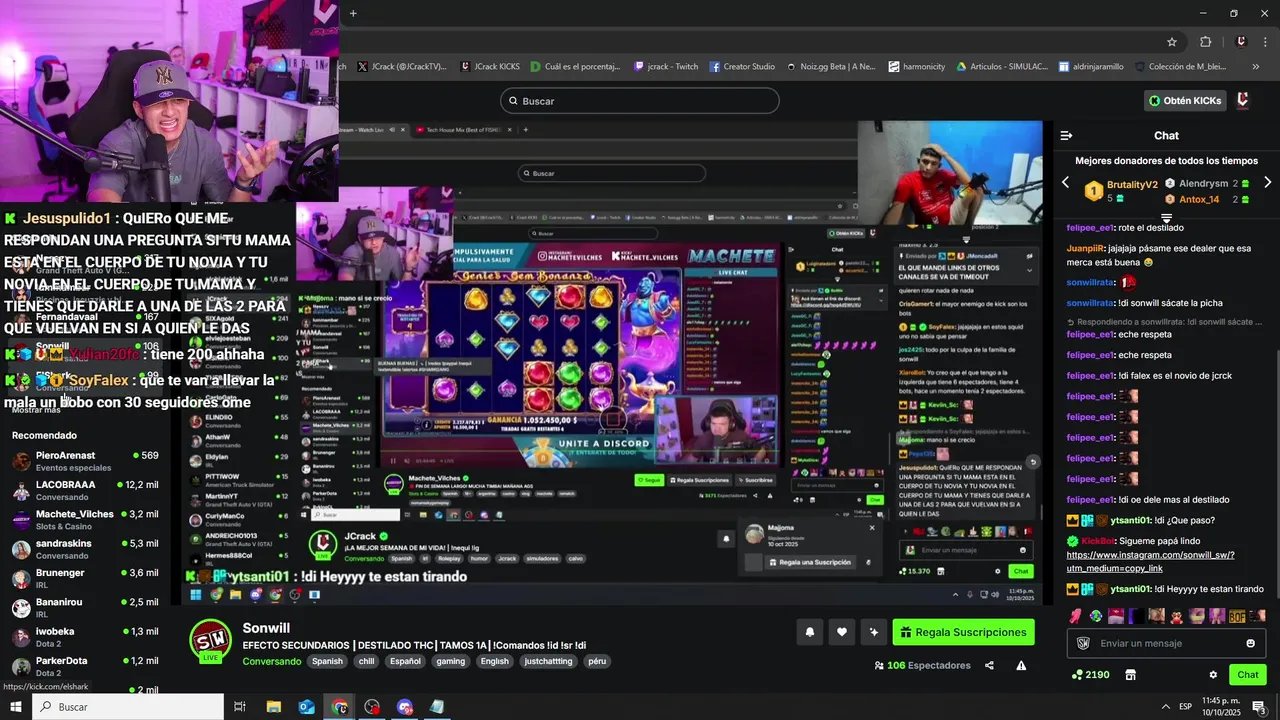The height and width of the screenshot is (720, 1280).
Task: Click the SW channel badge in chat input
Action: (1083, 643)
